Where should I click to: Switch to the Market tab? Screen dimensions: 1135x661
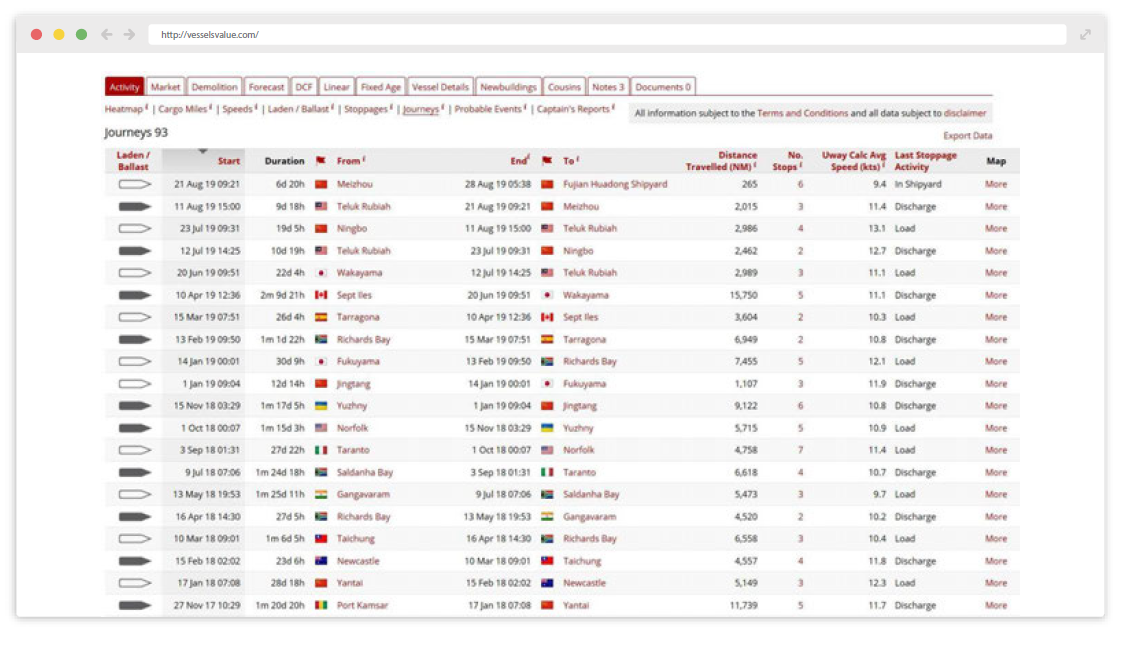click(165, 87)
